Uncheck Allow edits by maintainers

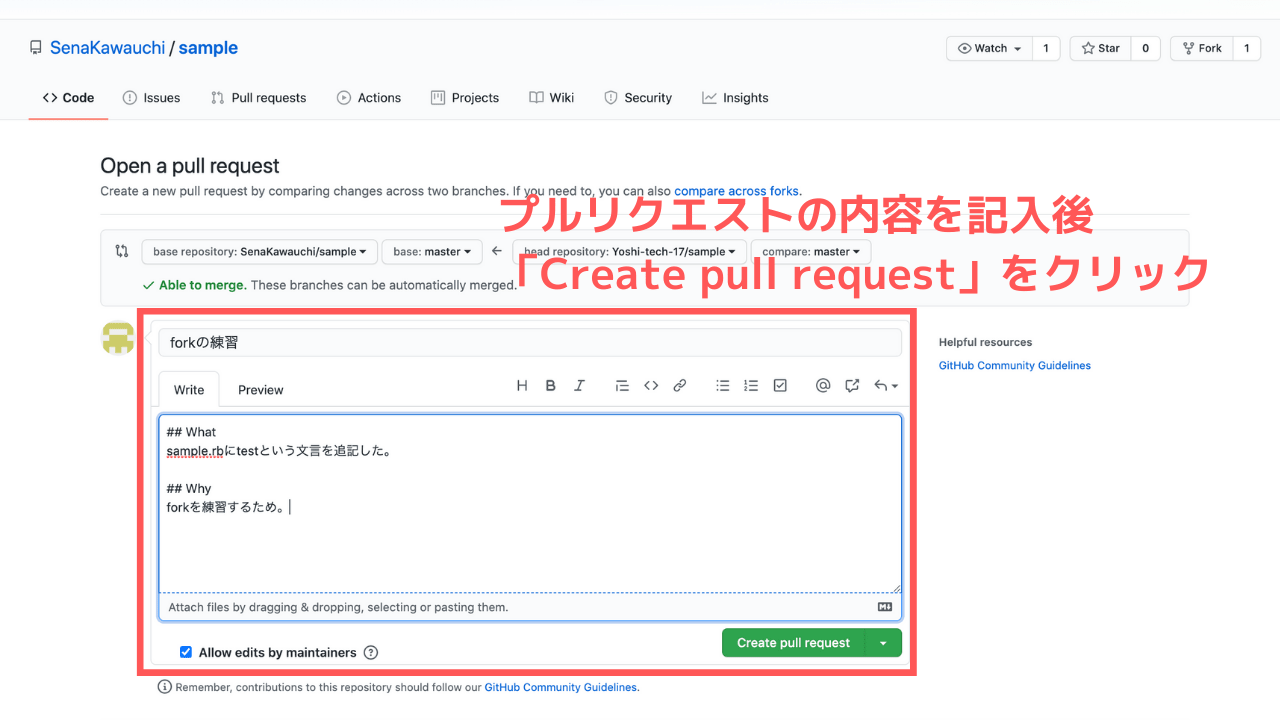[186, 652]
